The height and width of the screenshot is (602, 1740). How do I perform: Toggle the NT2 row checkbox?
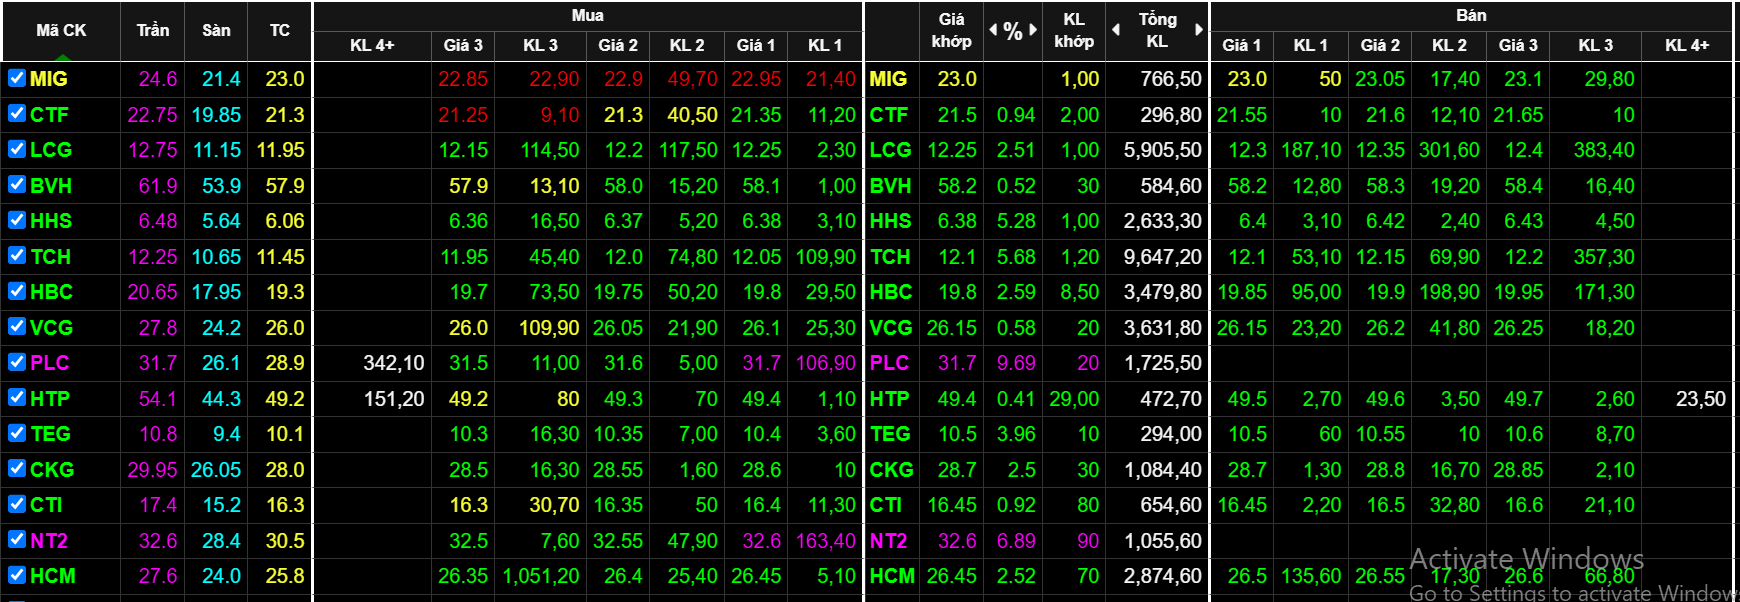click(17, 539)
